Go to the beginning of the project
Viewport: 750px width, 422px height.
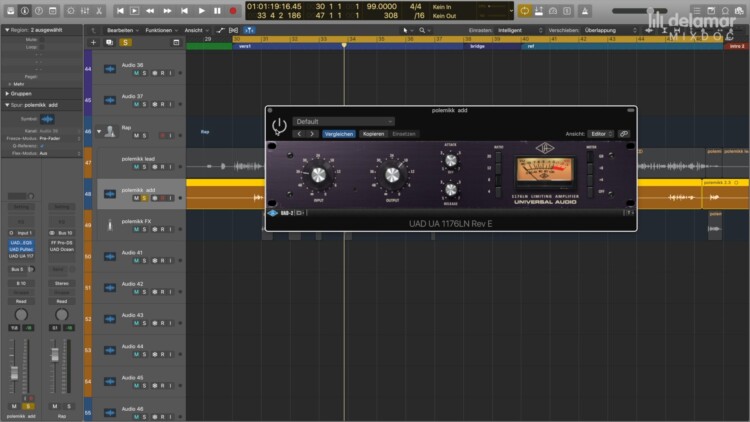pos(120,11)
